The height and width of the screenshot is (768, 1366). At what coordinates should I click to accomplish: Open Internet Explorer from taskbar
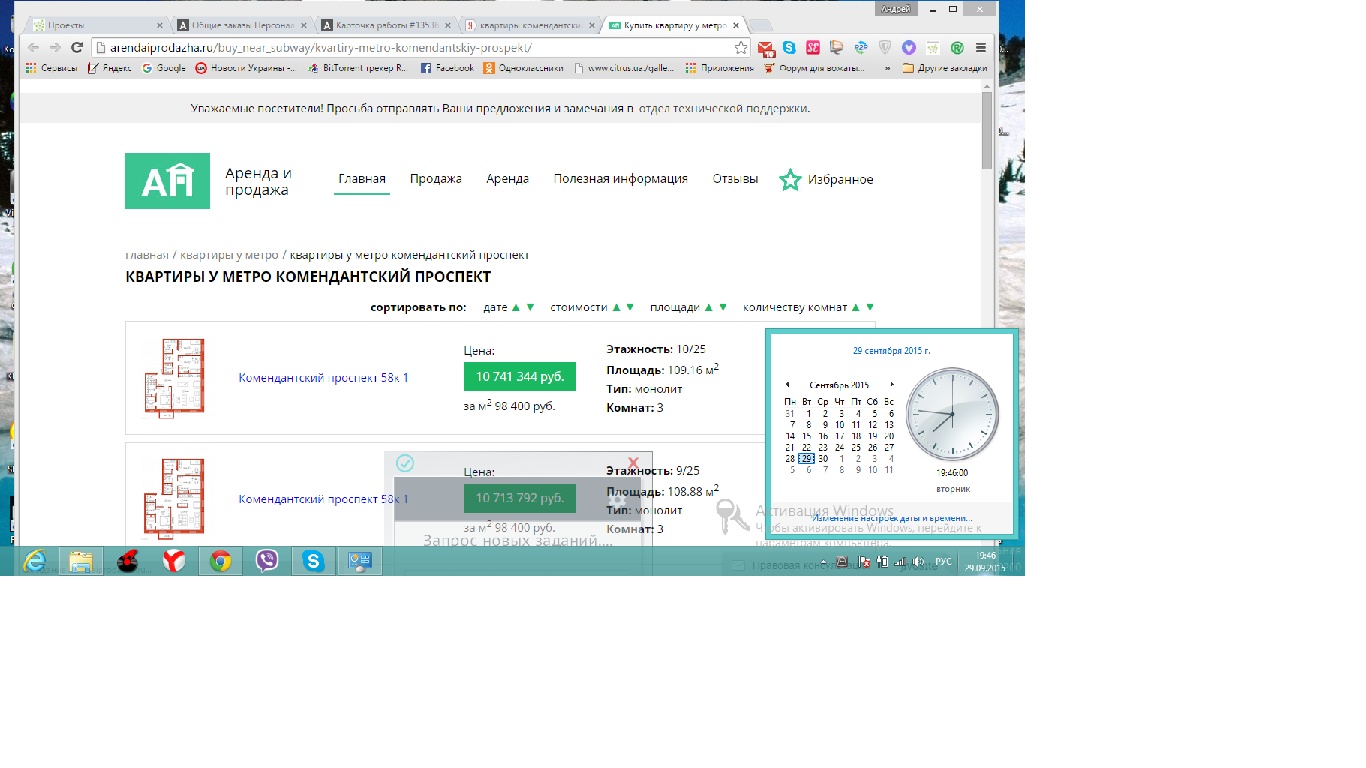click(x=35, y=561)
